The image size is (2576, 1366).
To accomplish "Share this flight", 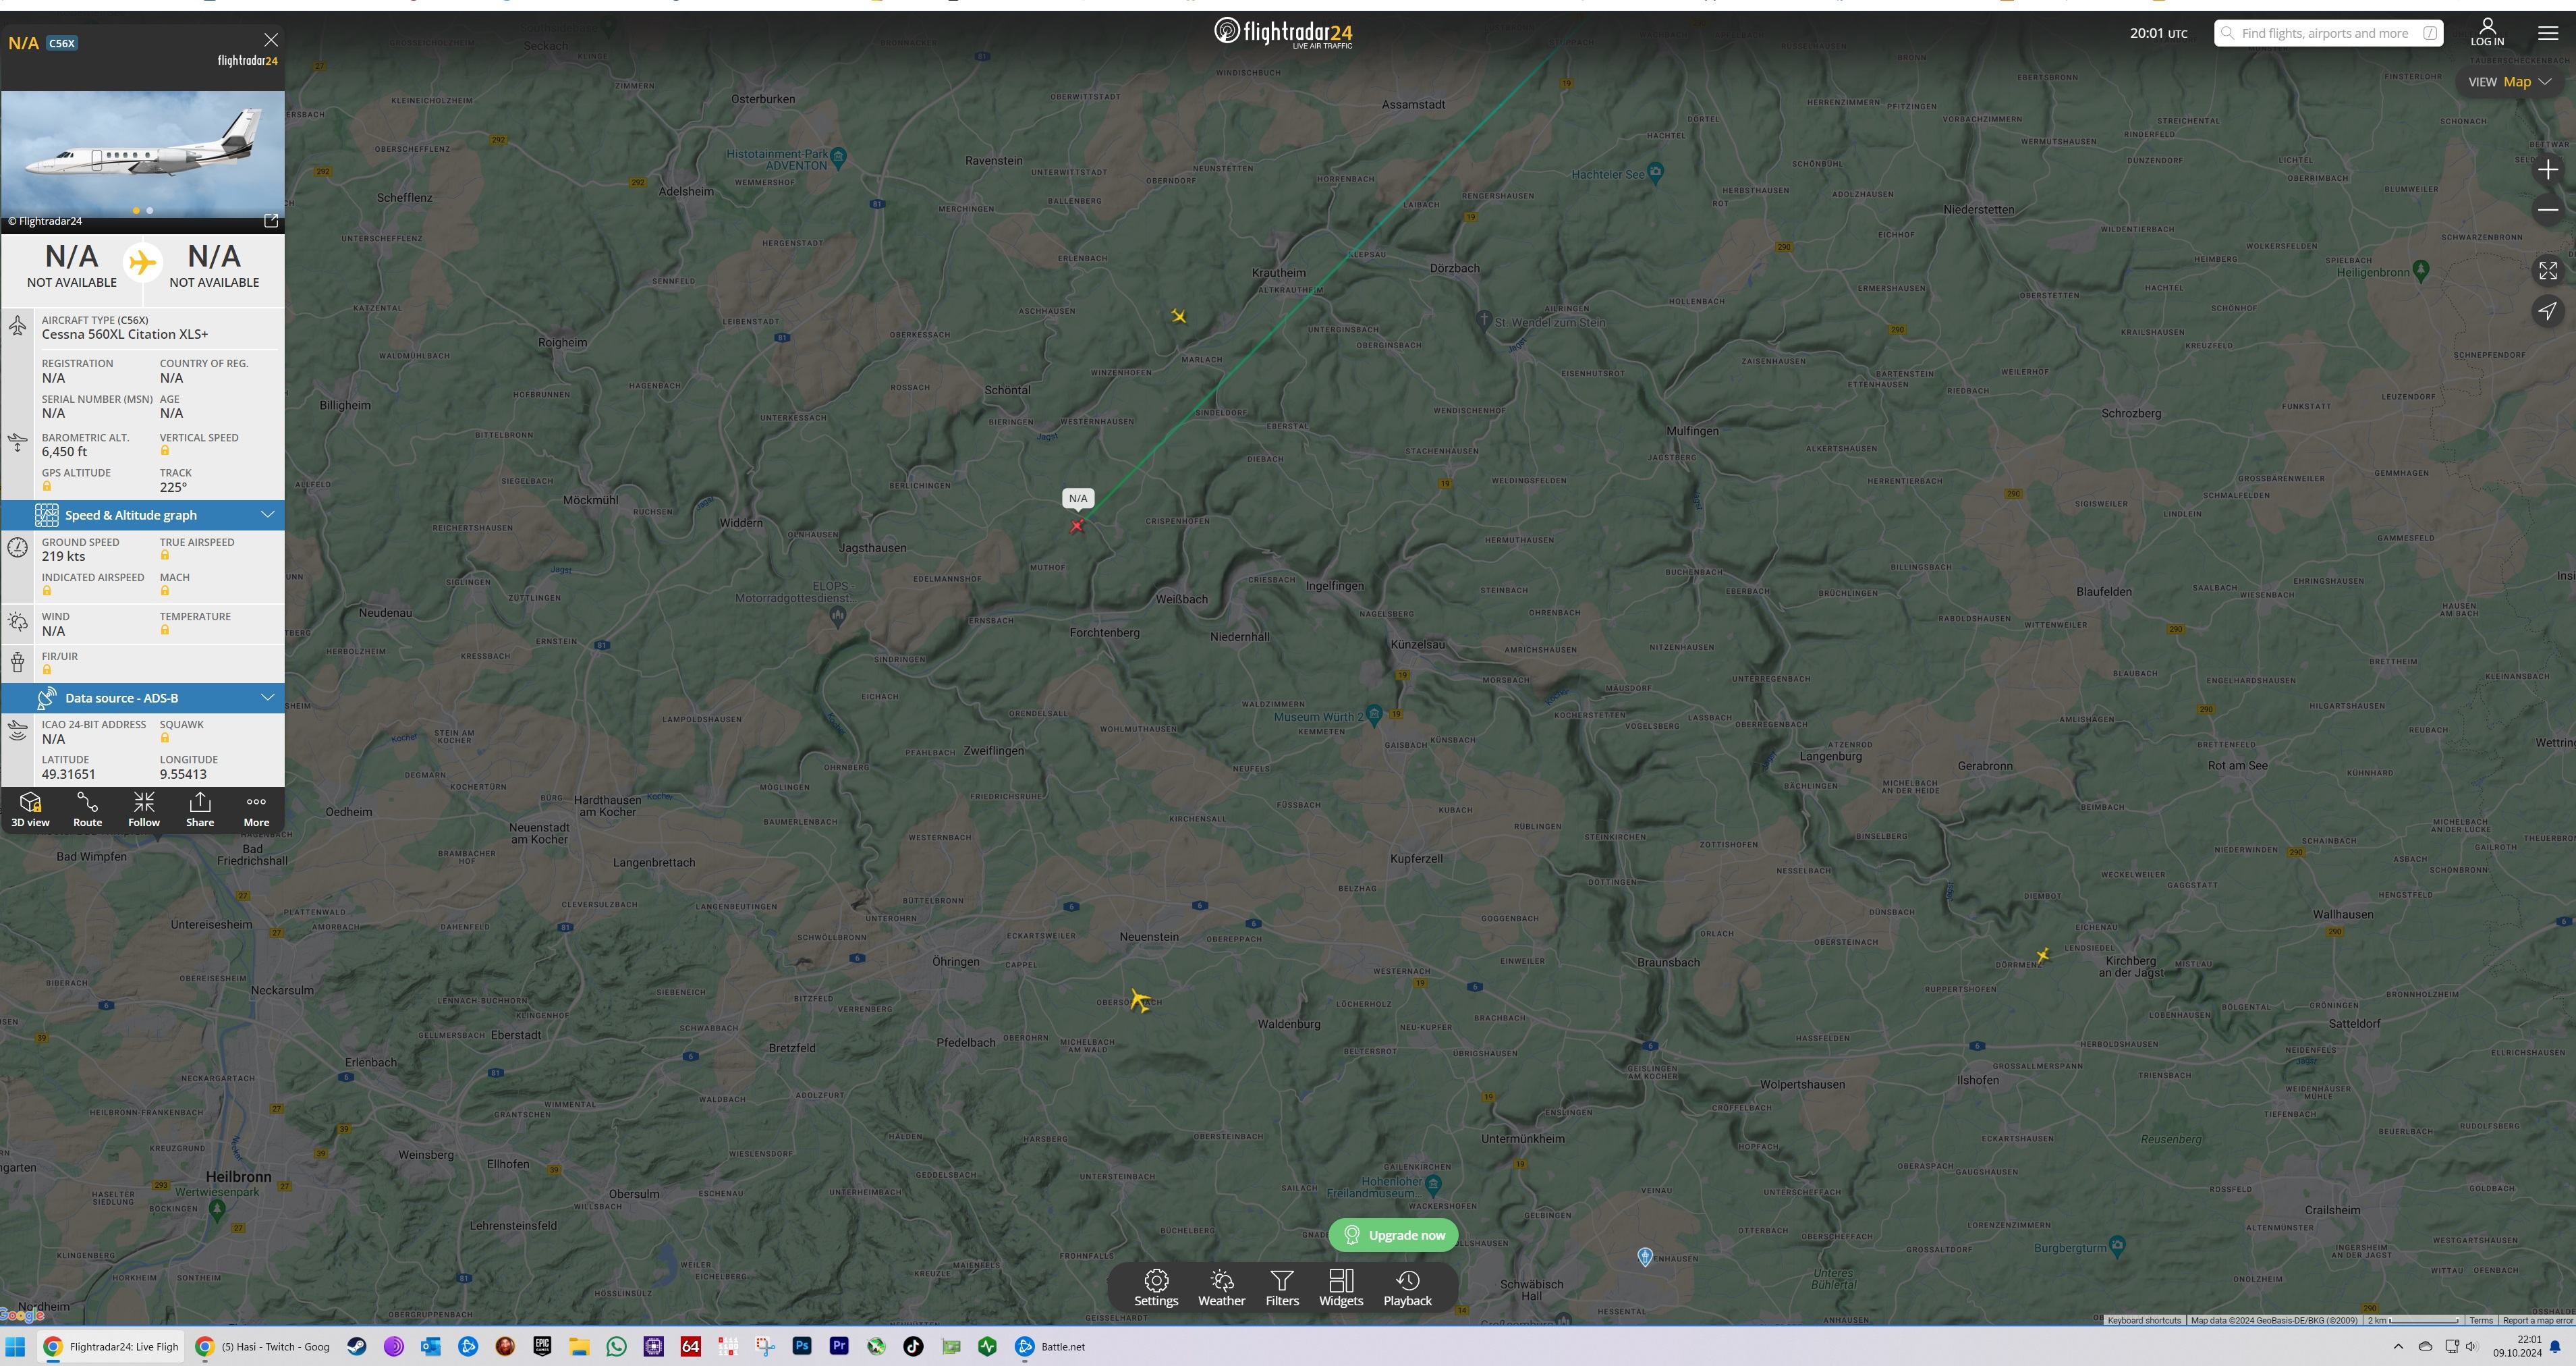I will 200,809.
